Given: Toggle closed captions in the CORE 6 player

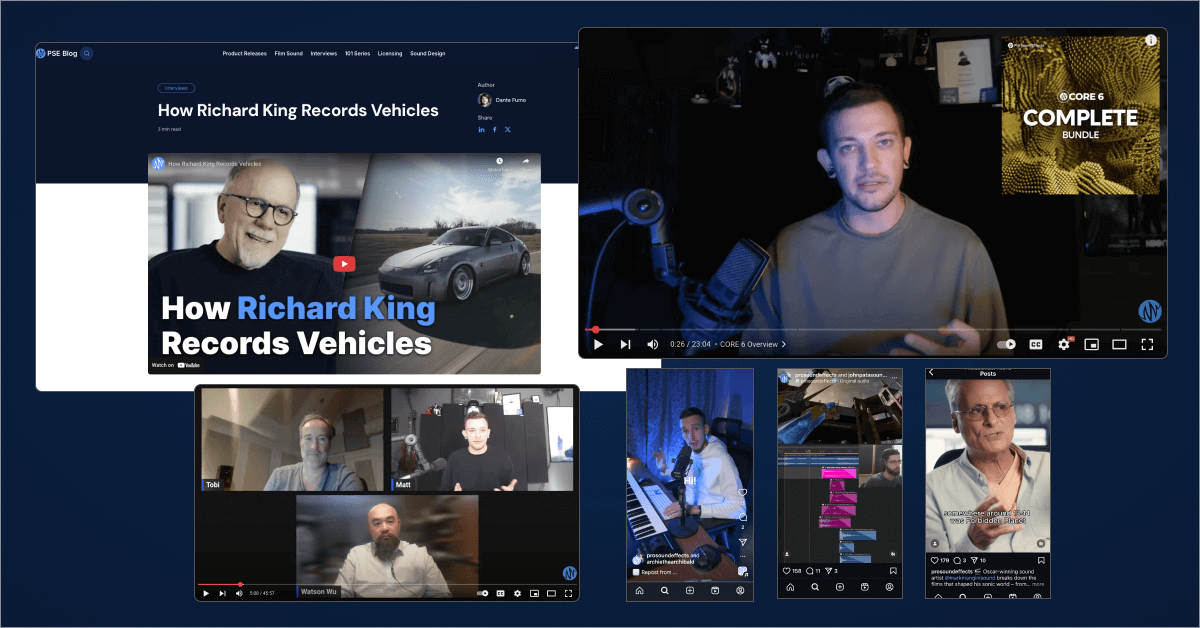Looking at the screenshot, I should [x=1036, y=344].
